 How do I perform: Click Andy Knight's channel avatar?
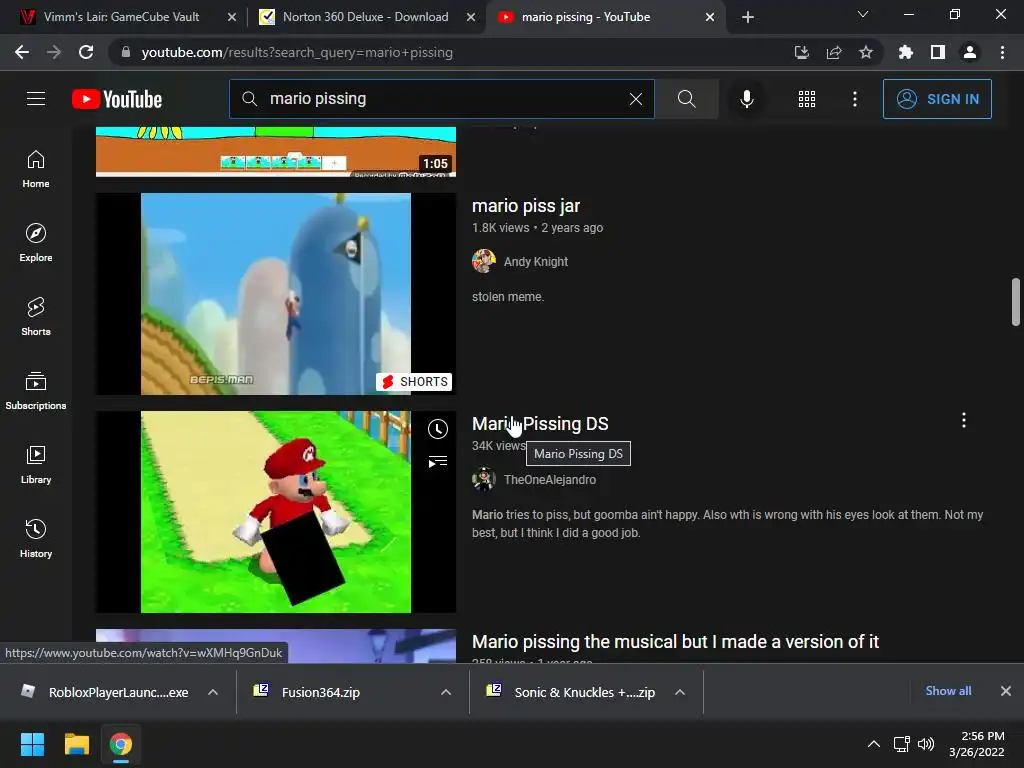(x=484, y=261)
